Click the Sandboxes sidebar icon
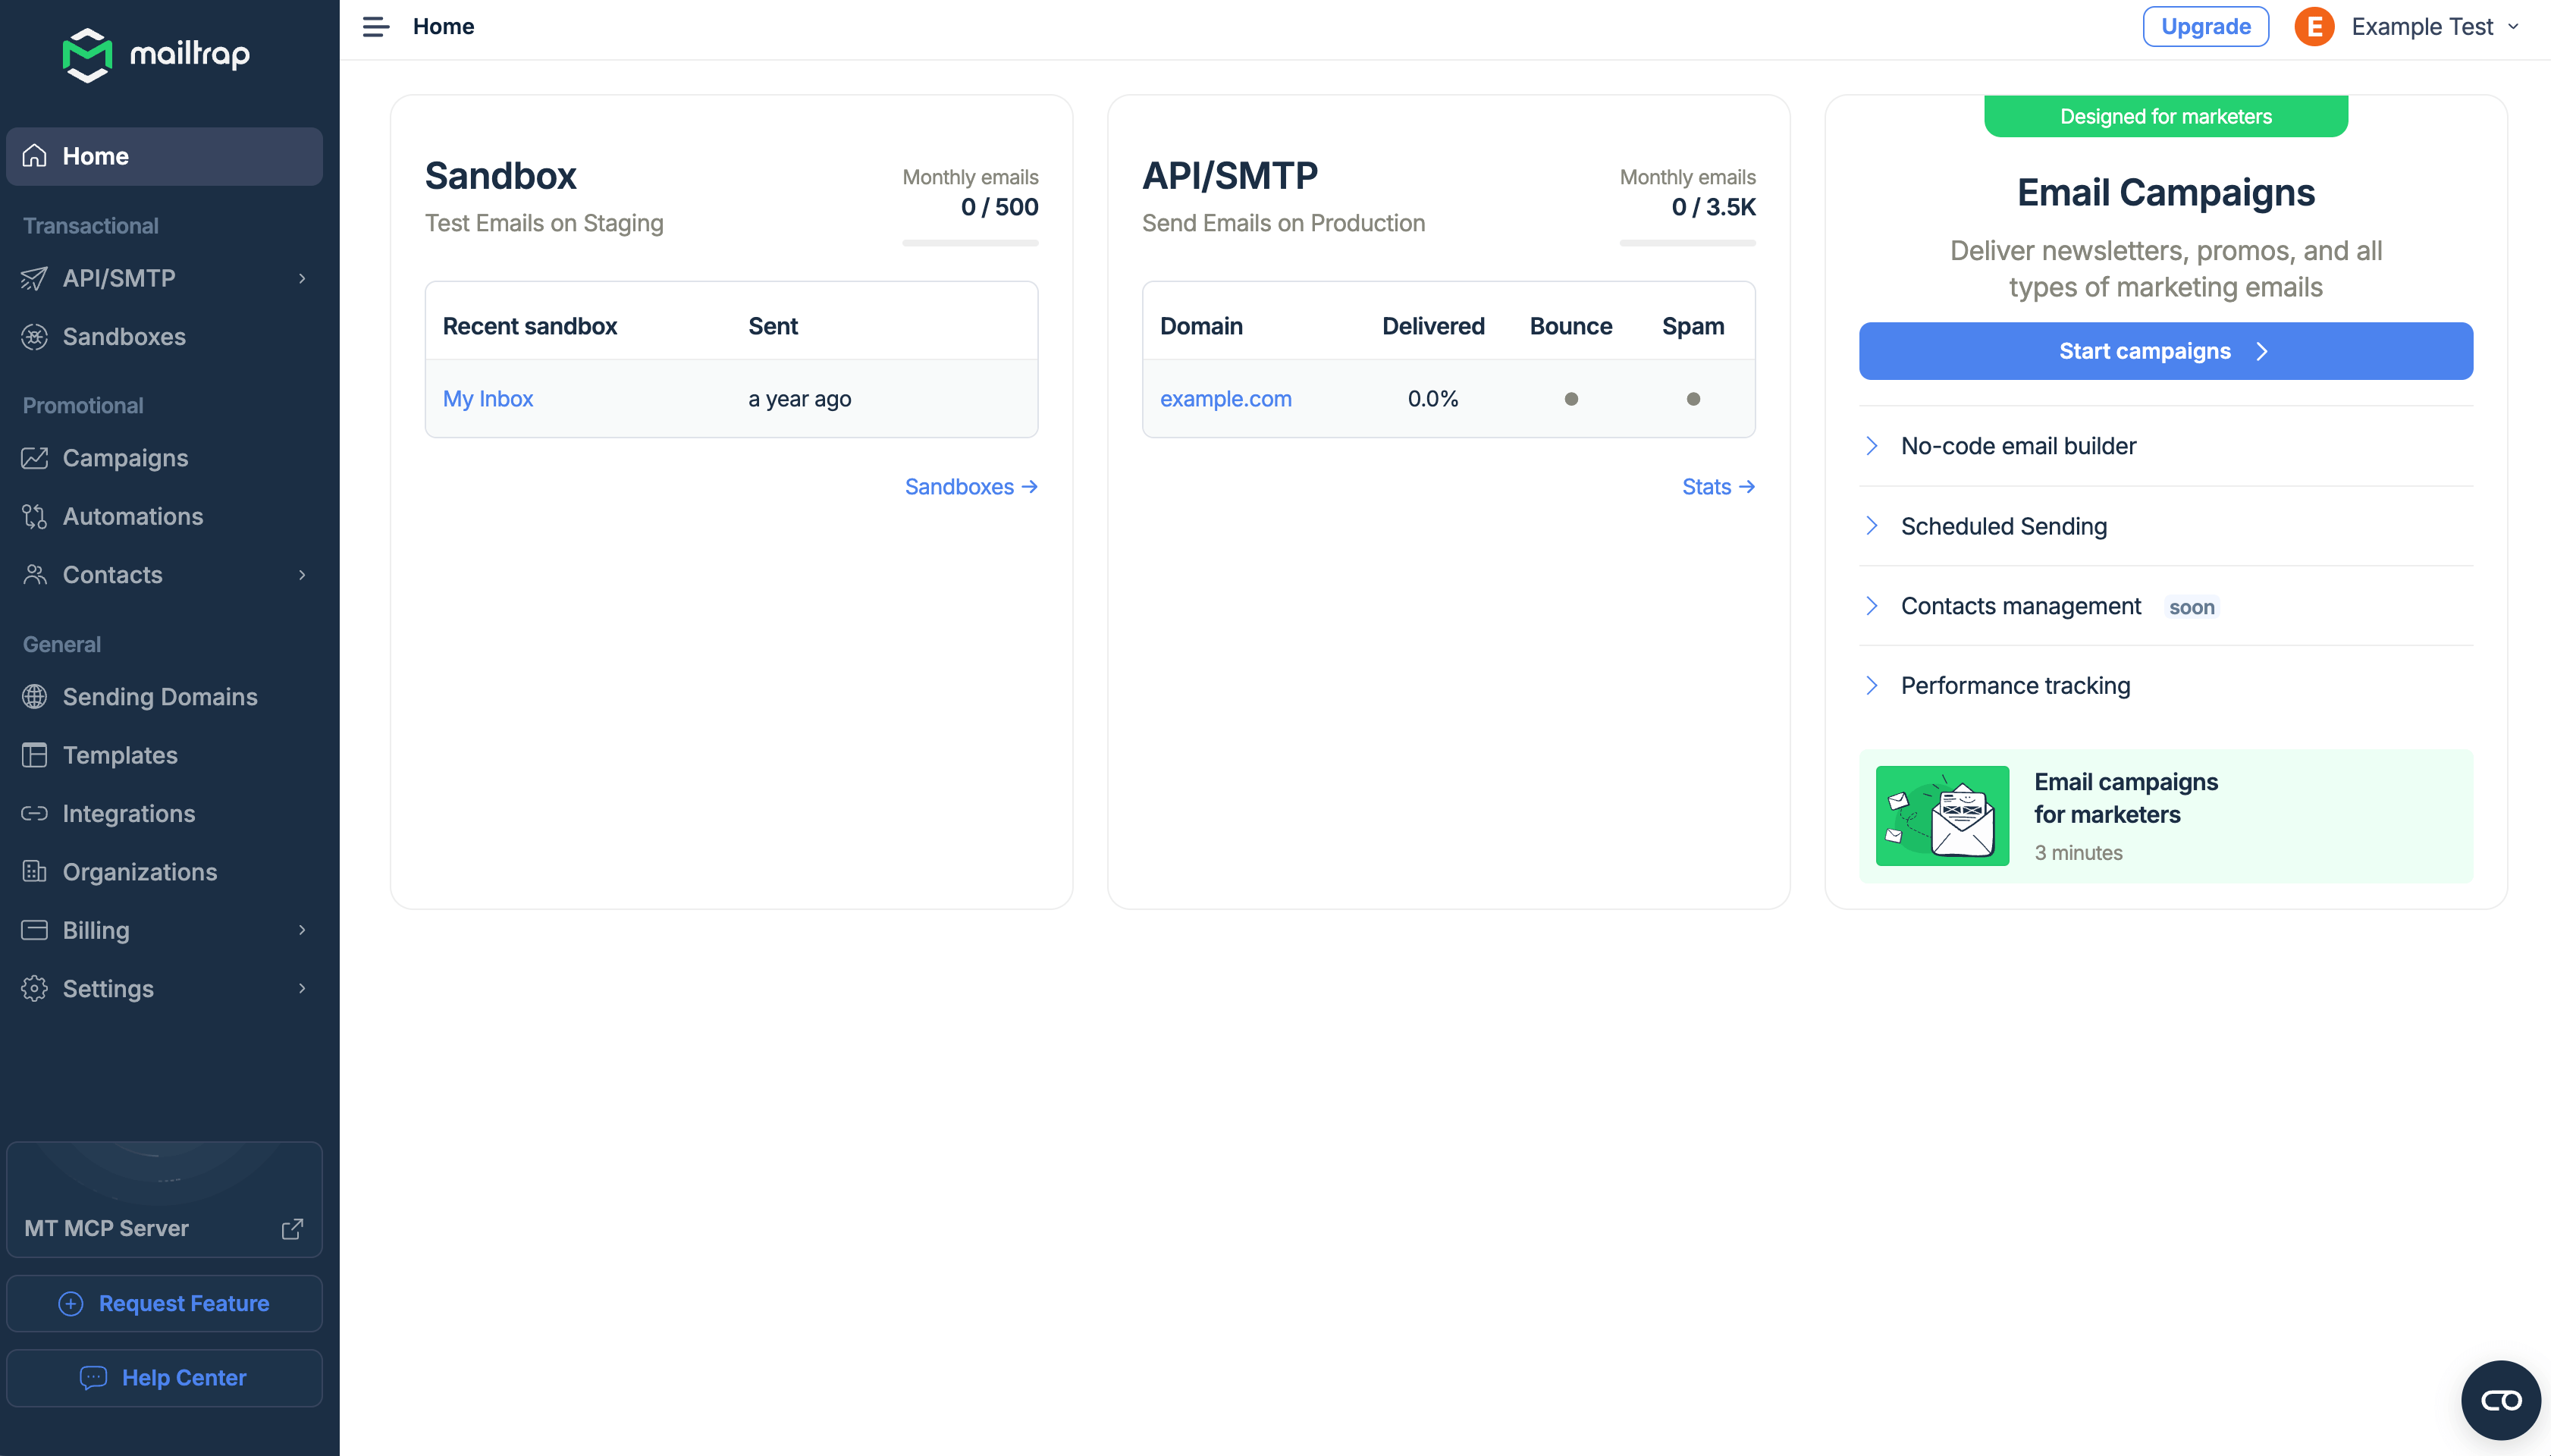The width and height of the screenshot is (2551, 1456). coord(35,337)
